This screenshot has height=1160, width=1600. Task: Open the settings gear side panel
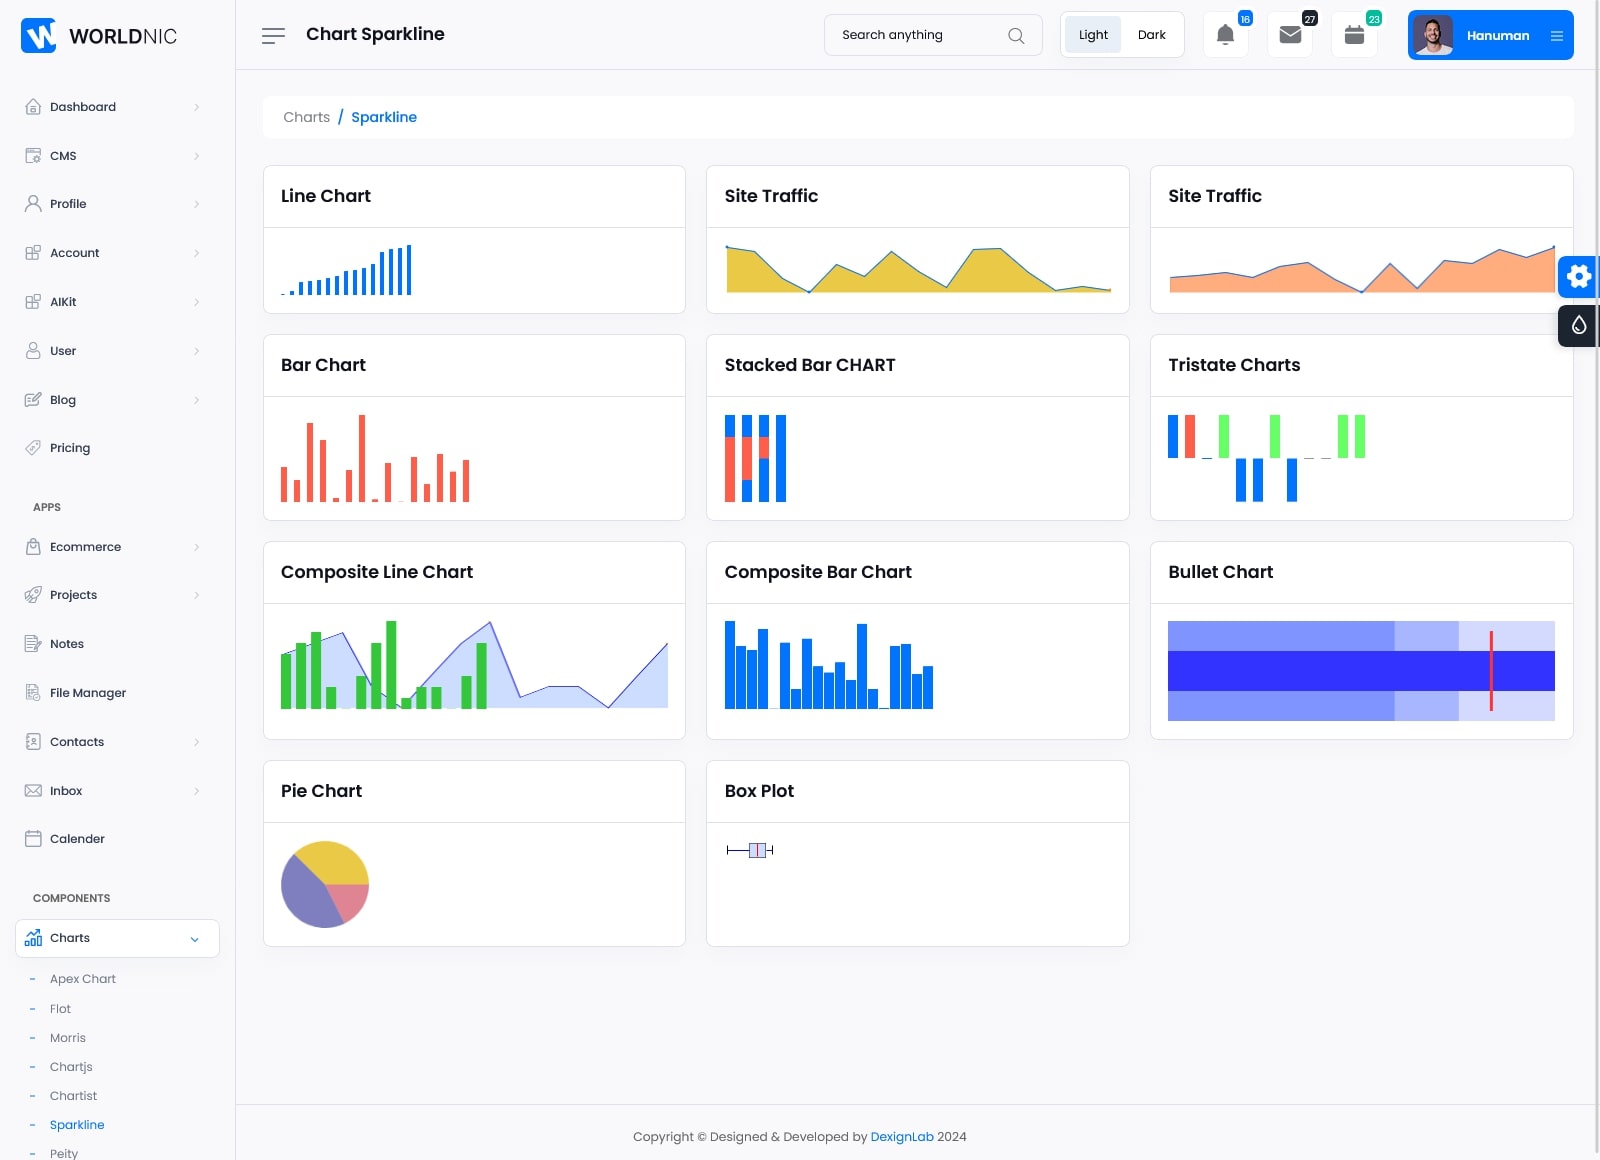(1578, 276)
